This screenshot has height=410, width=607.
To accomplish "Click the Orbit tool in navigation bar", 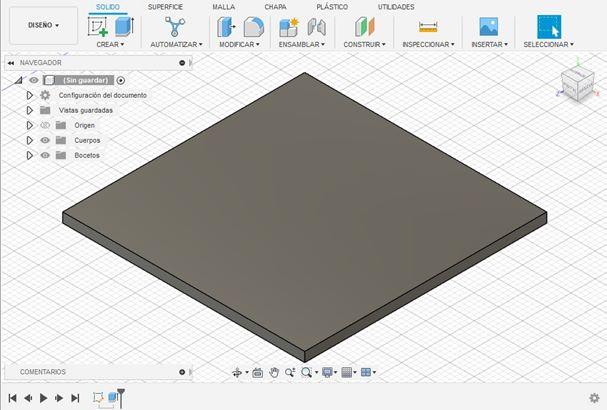I will point(237,372).
